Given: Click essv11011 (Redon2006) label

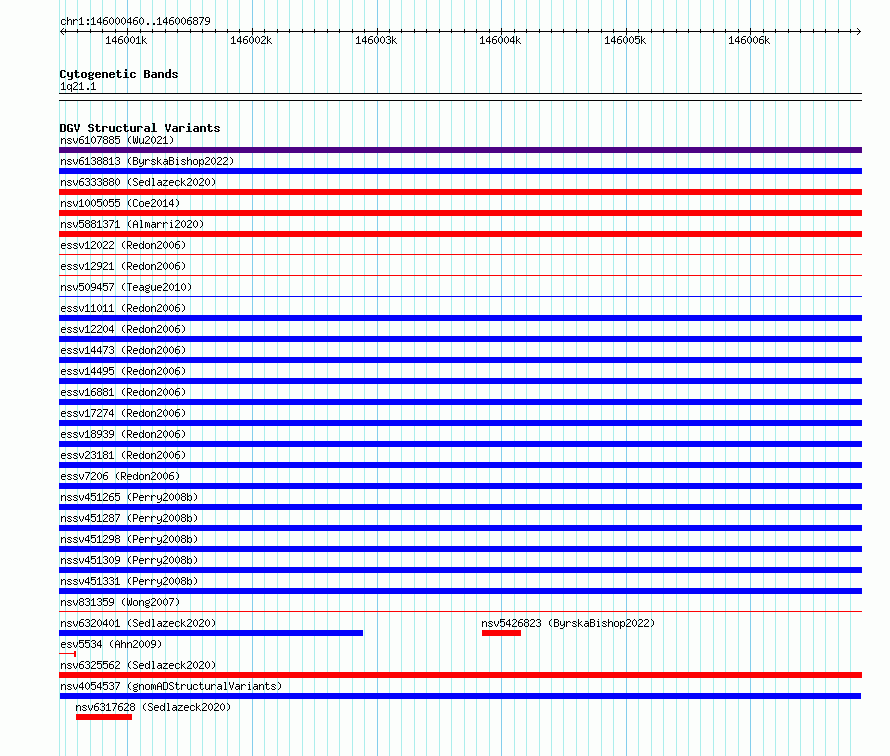Looking at the screenshot, I should pos(123,308).
